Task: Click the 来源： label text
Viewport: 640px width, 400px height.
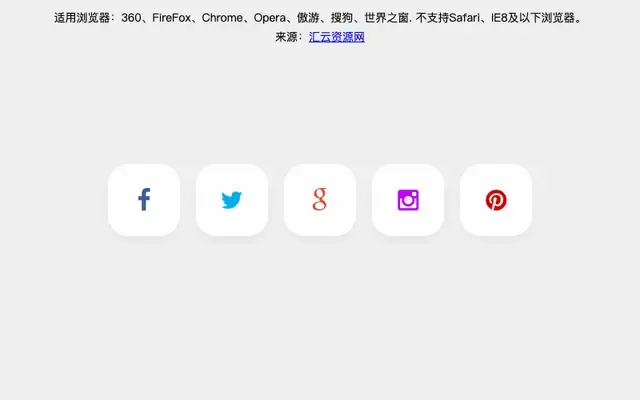Action: coord(291,37)
